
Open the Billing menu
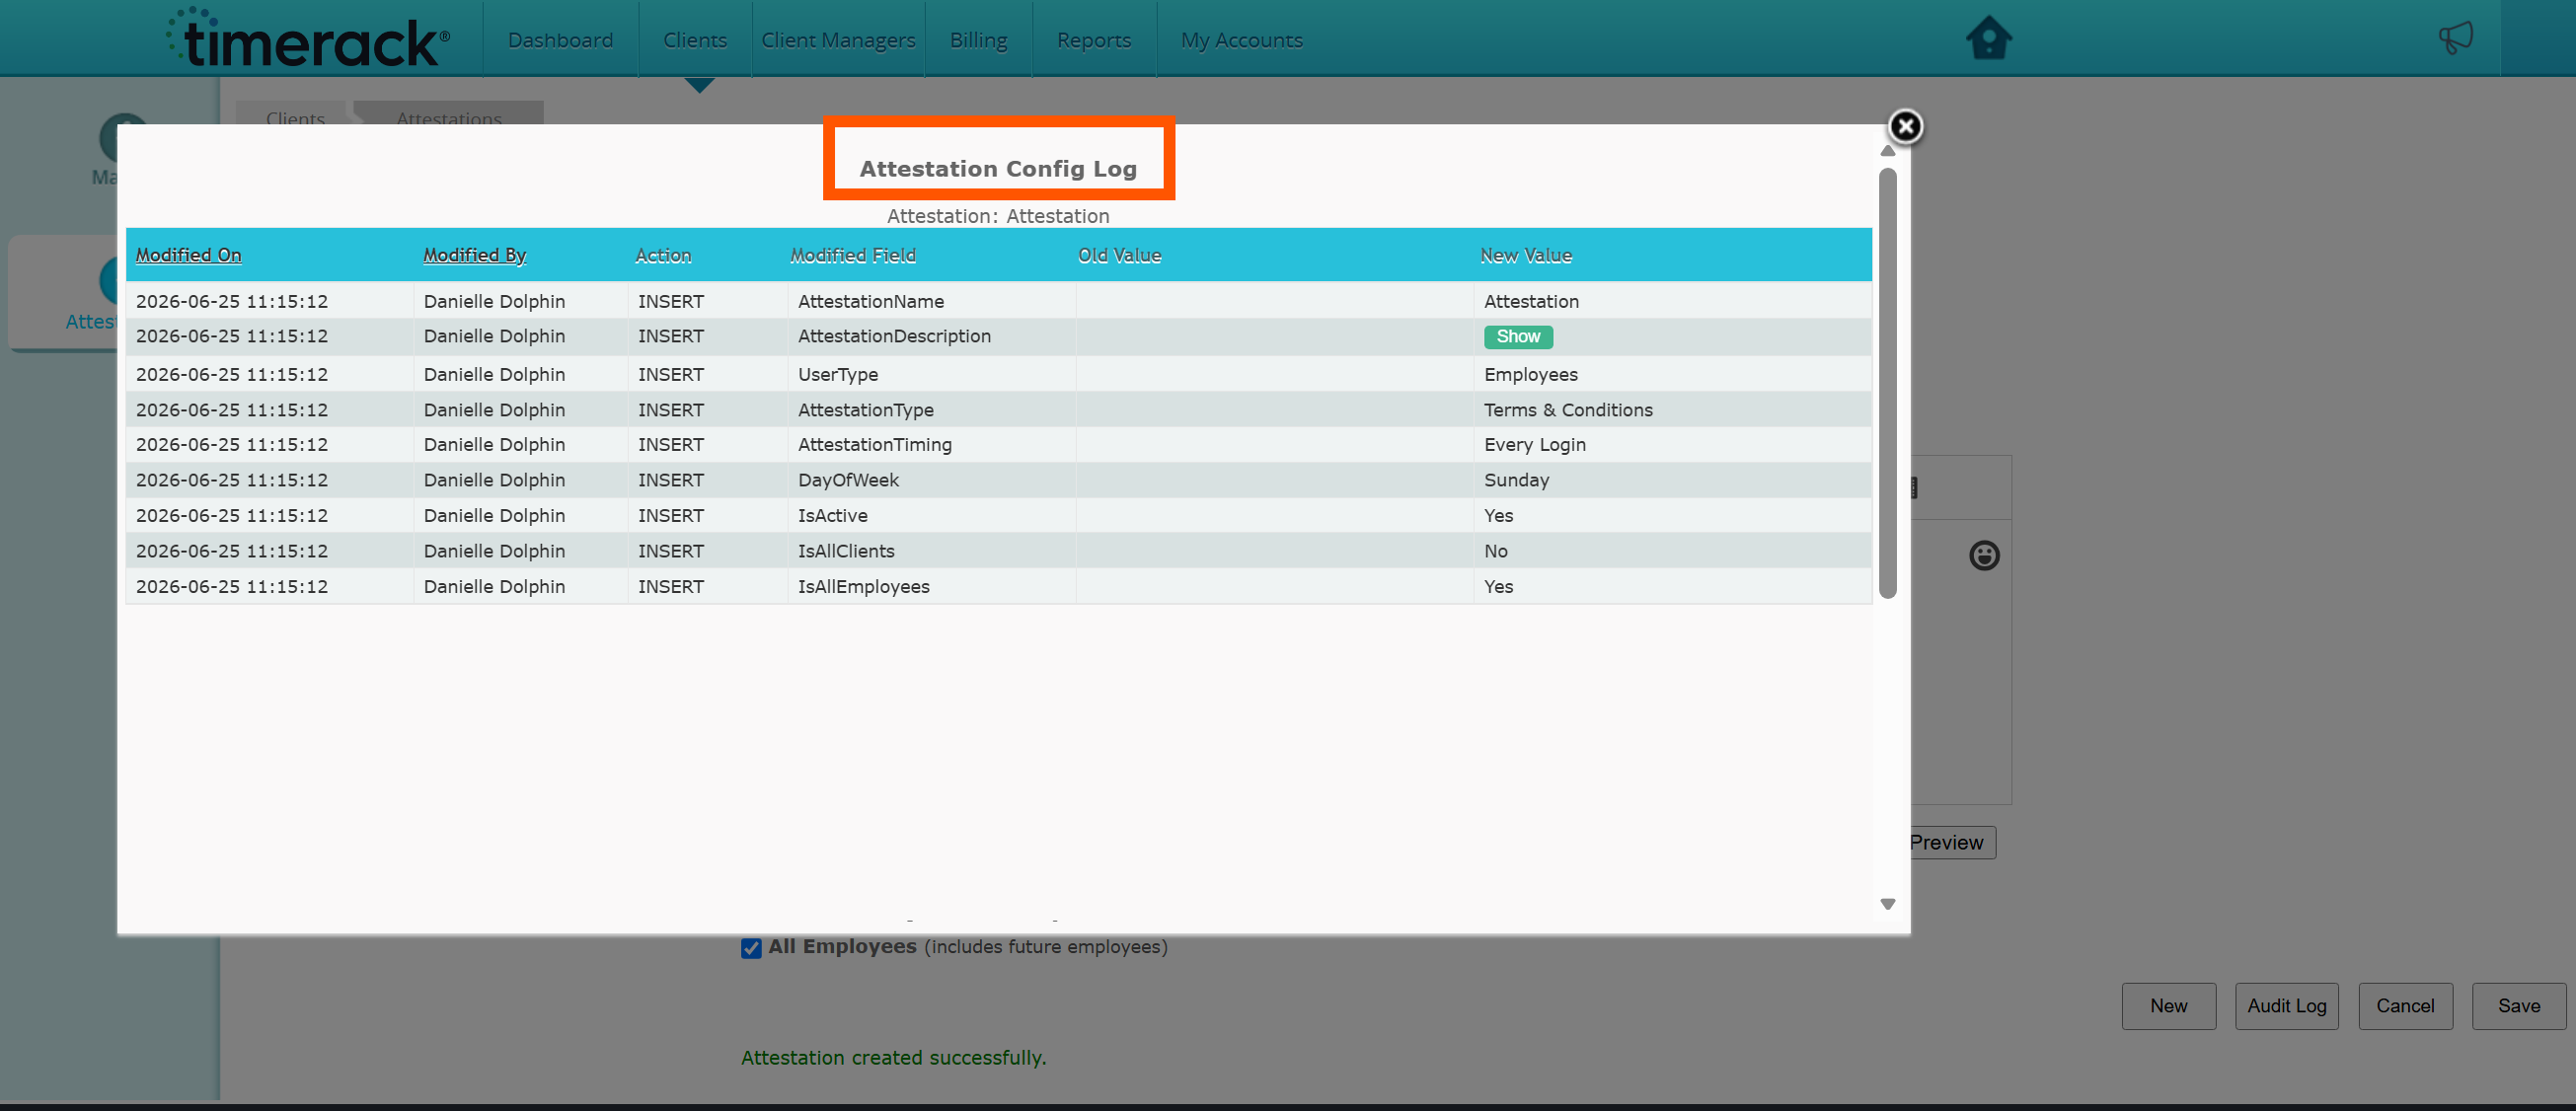click(x=978, y=40)
